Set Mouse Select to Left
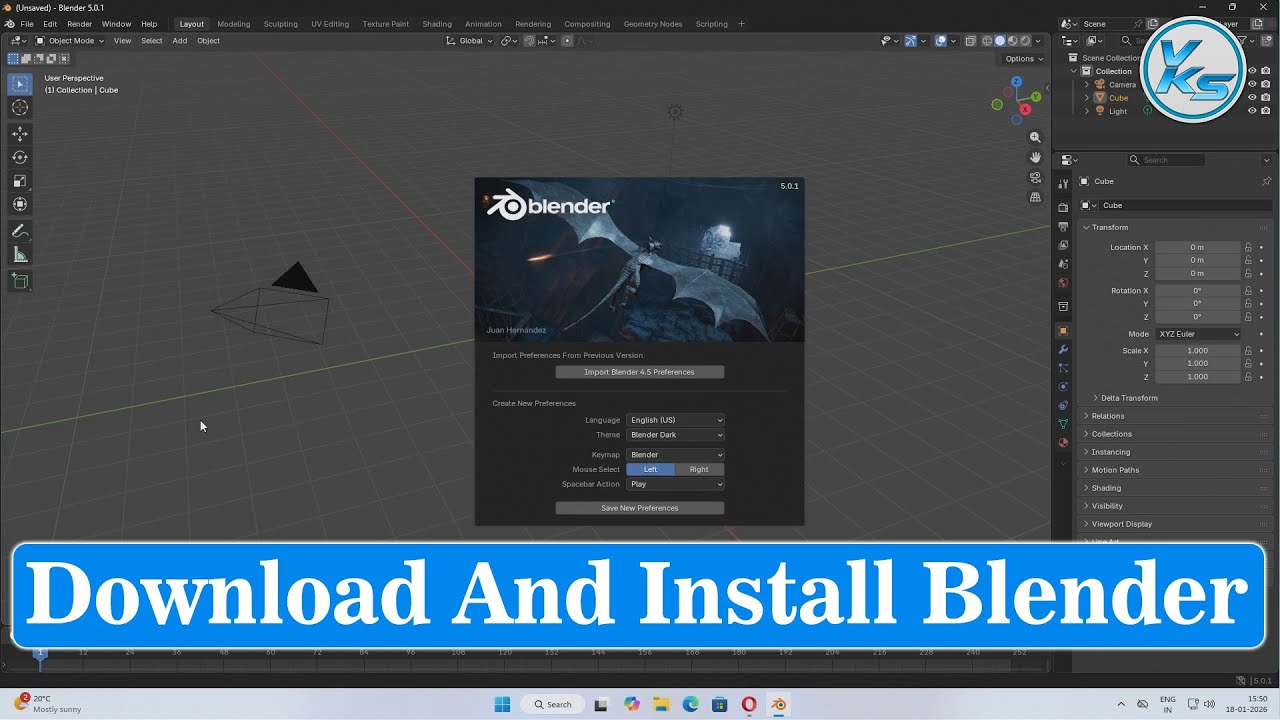The image size is (1280, 720). tap(650, 469)
